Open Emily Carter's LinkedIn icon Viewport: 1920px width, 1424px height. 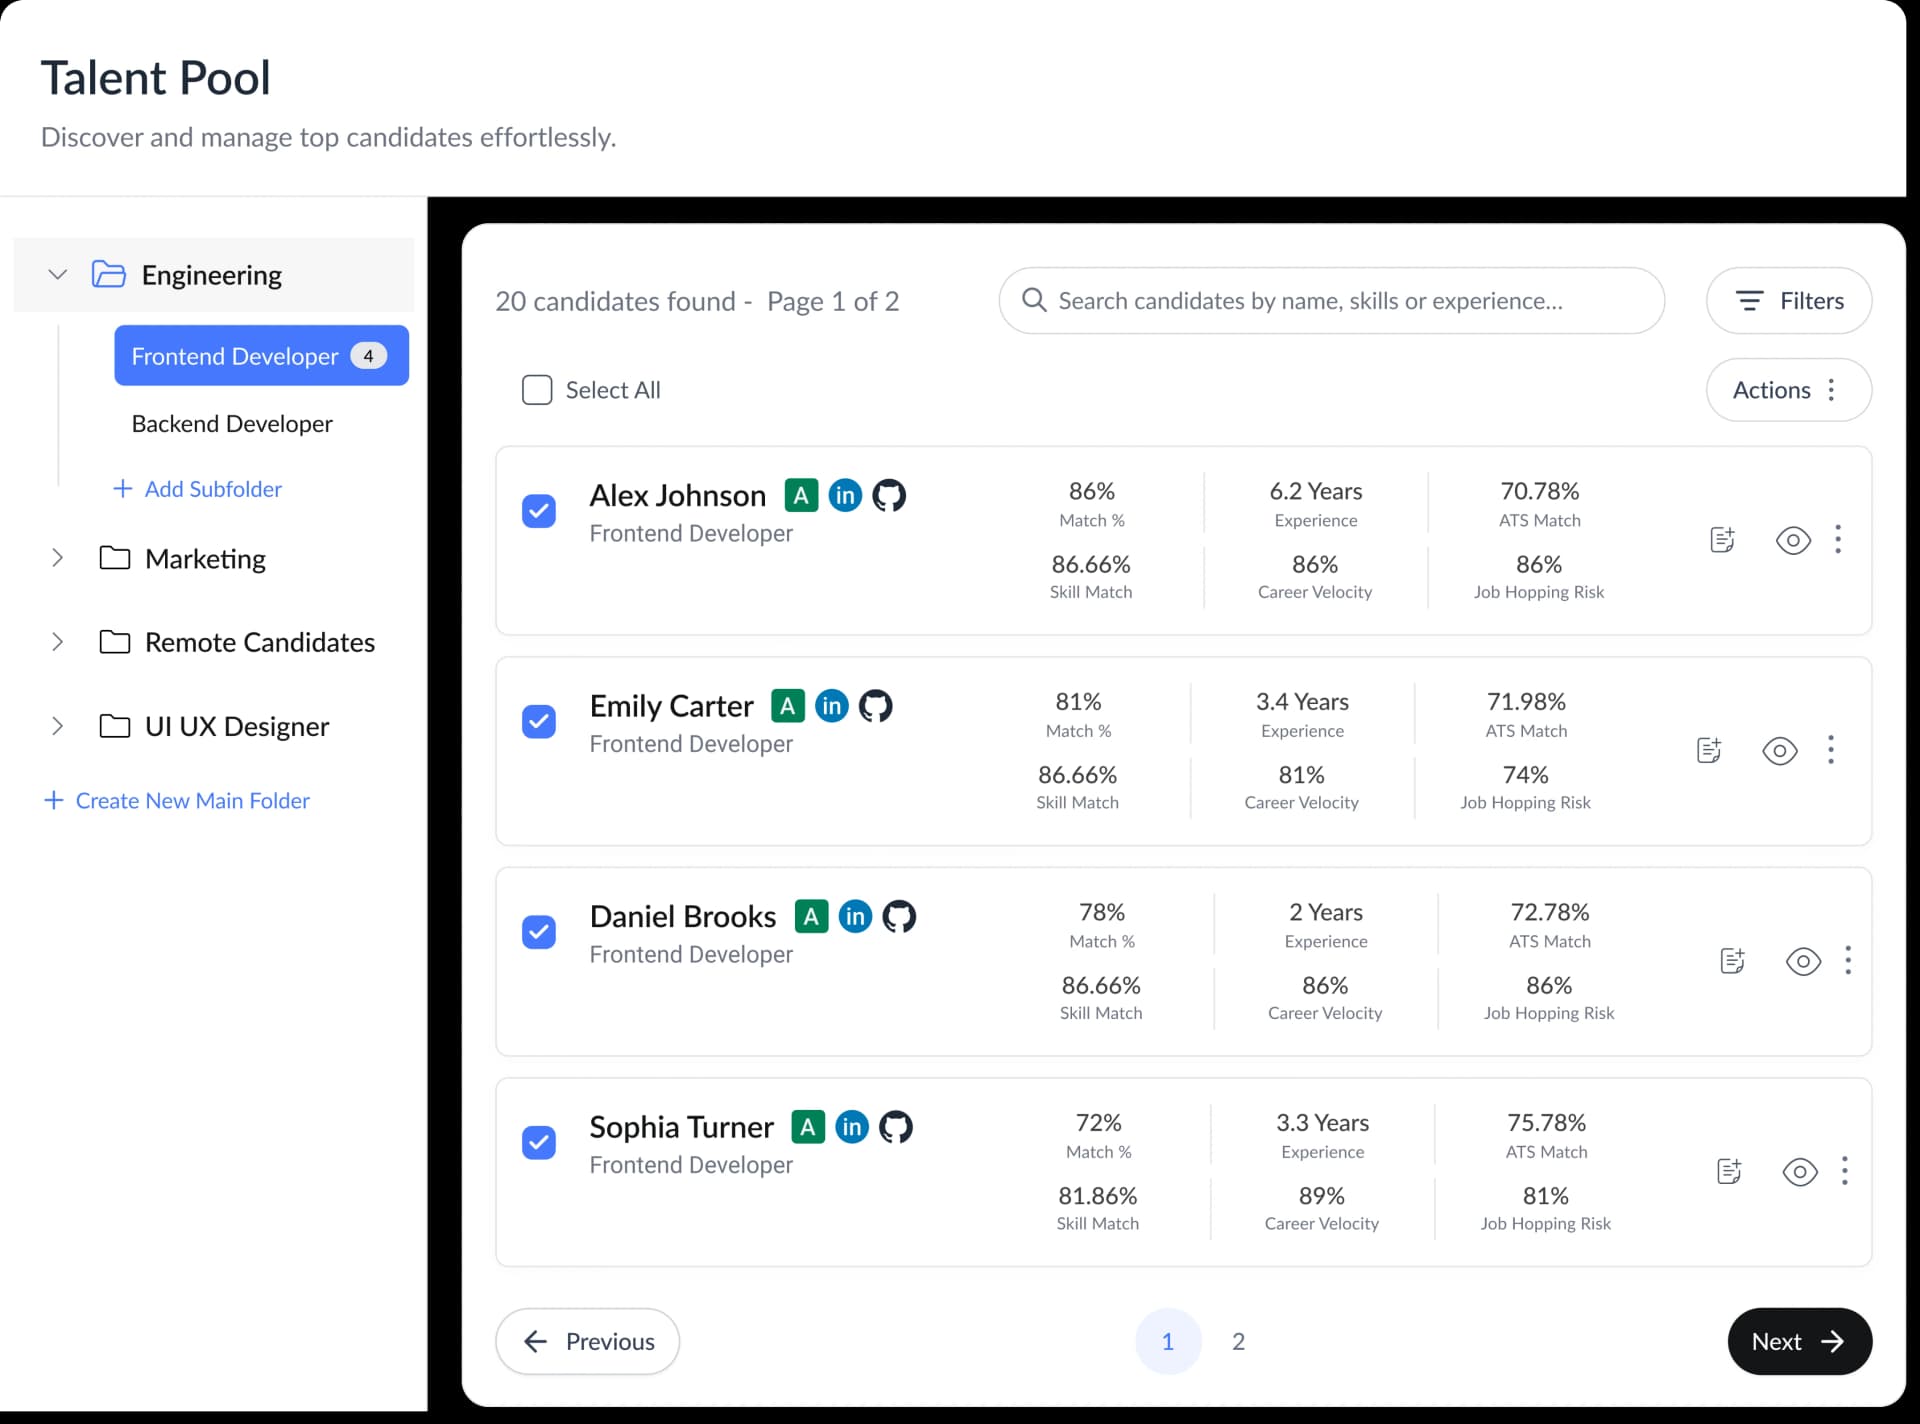(832, 705)
